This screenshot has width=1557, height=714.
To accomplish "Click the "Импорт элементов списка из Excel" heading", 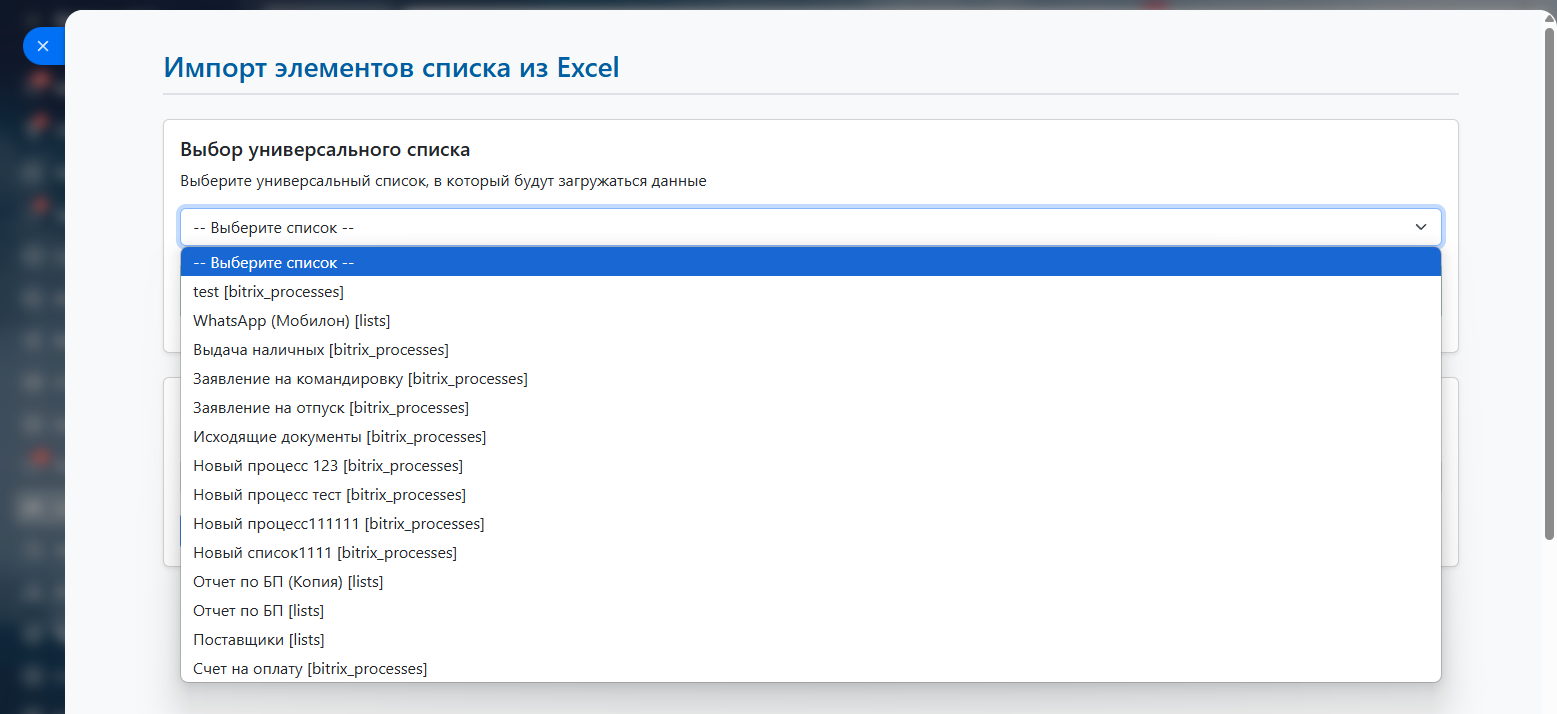I will (391, 68).
